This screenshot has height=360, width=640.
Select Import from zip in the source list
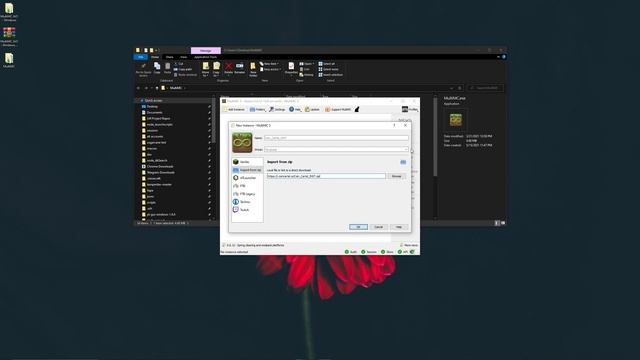[x=247, y=170]
